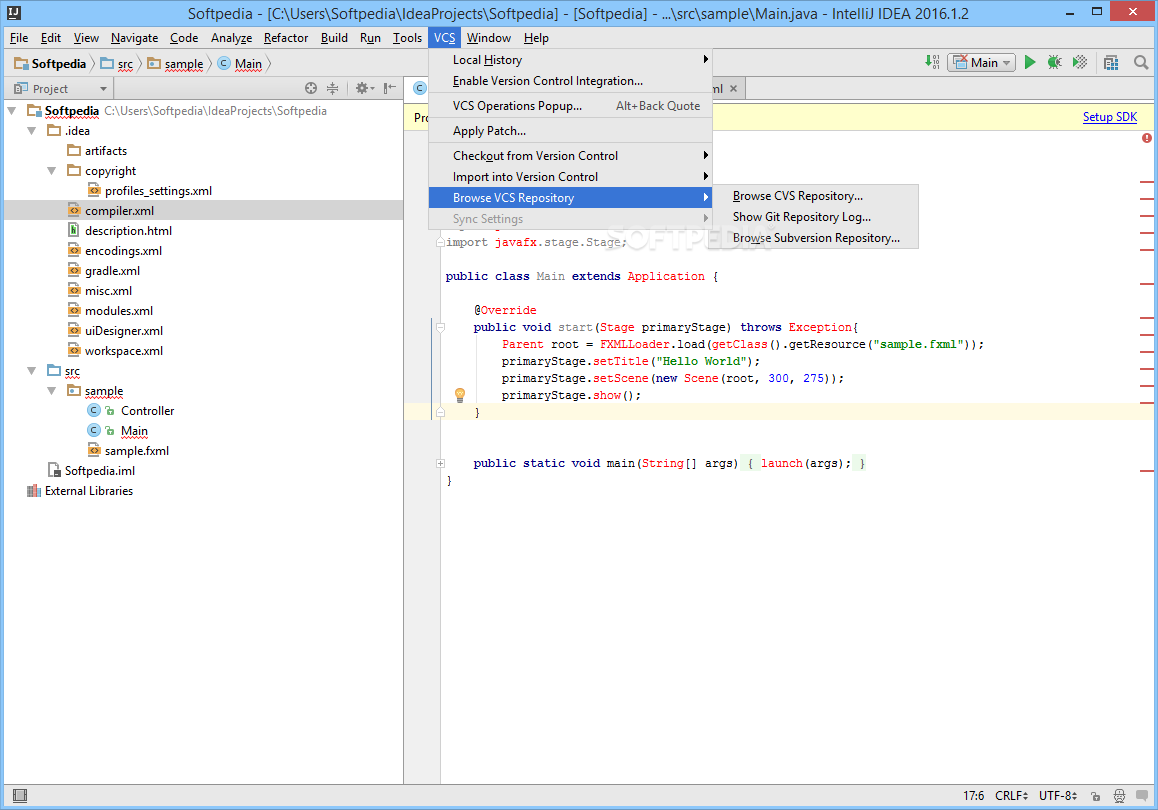Collapse the copyright folder node

(x=52, y=171)
